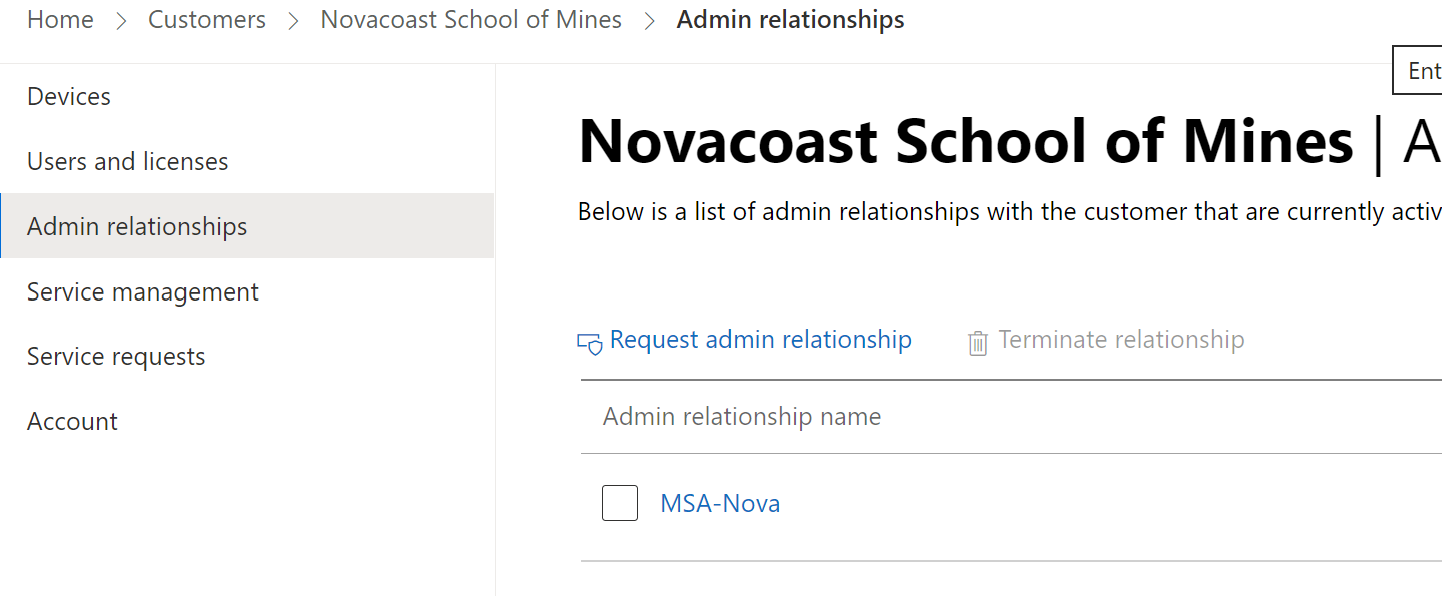Click the partially visible Ent button
The image size is (1442, 596).
click(1420, 71)
